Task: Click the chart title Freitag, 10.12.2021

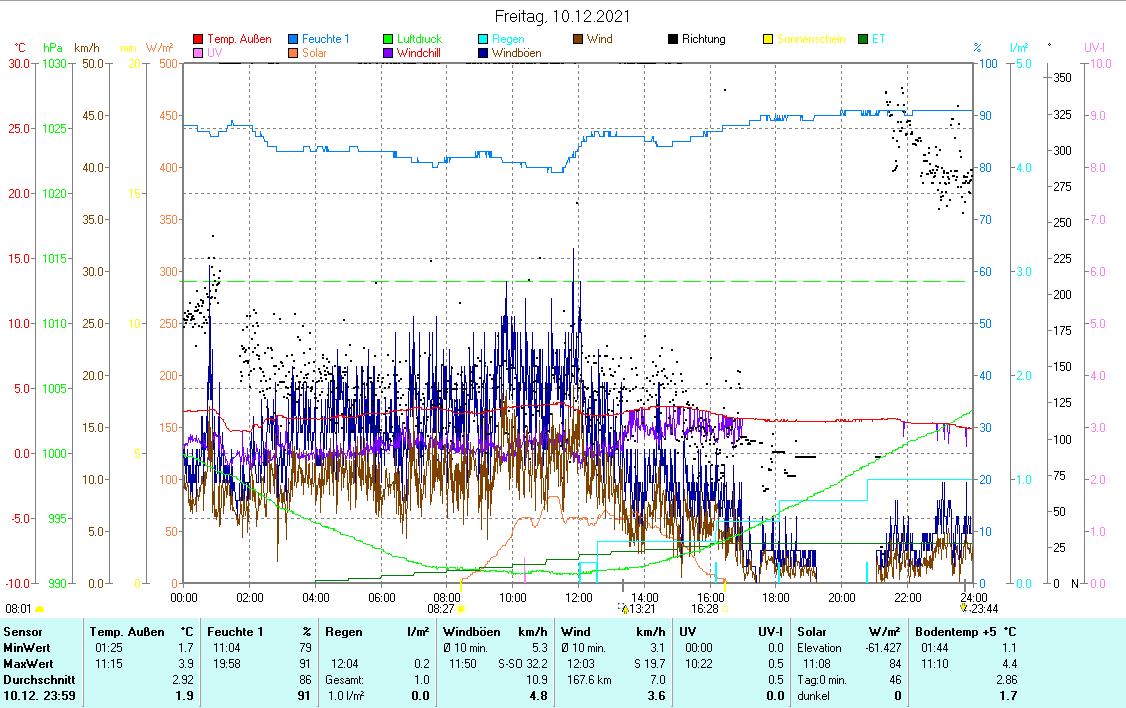Action: 562,17
